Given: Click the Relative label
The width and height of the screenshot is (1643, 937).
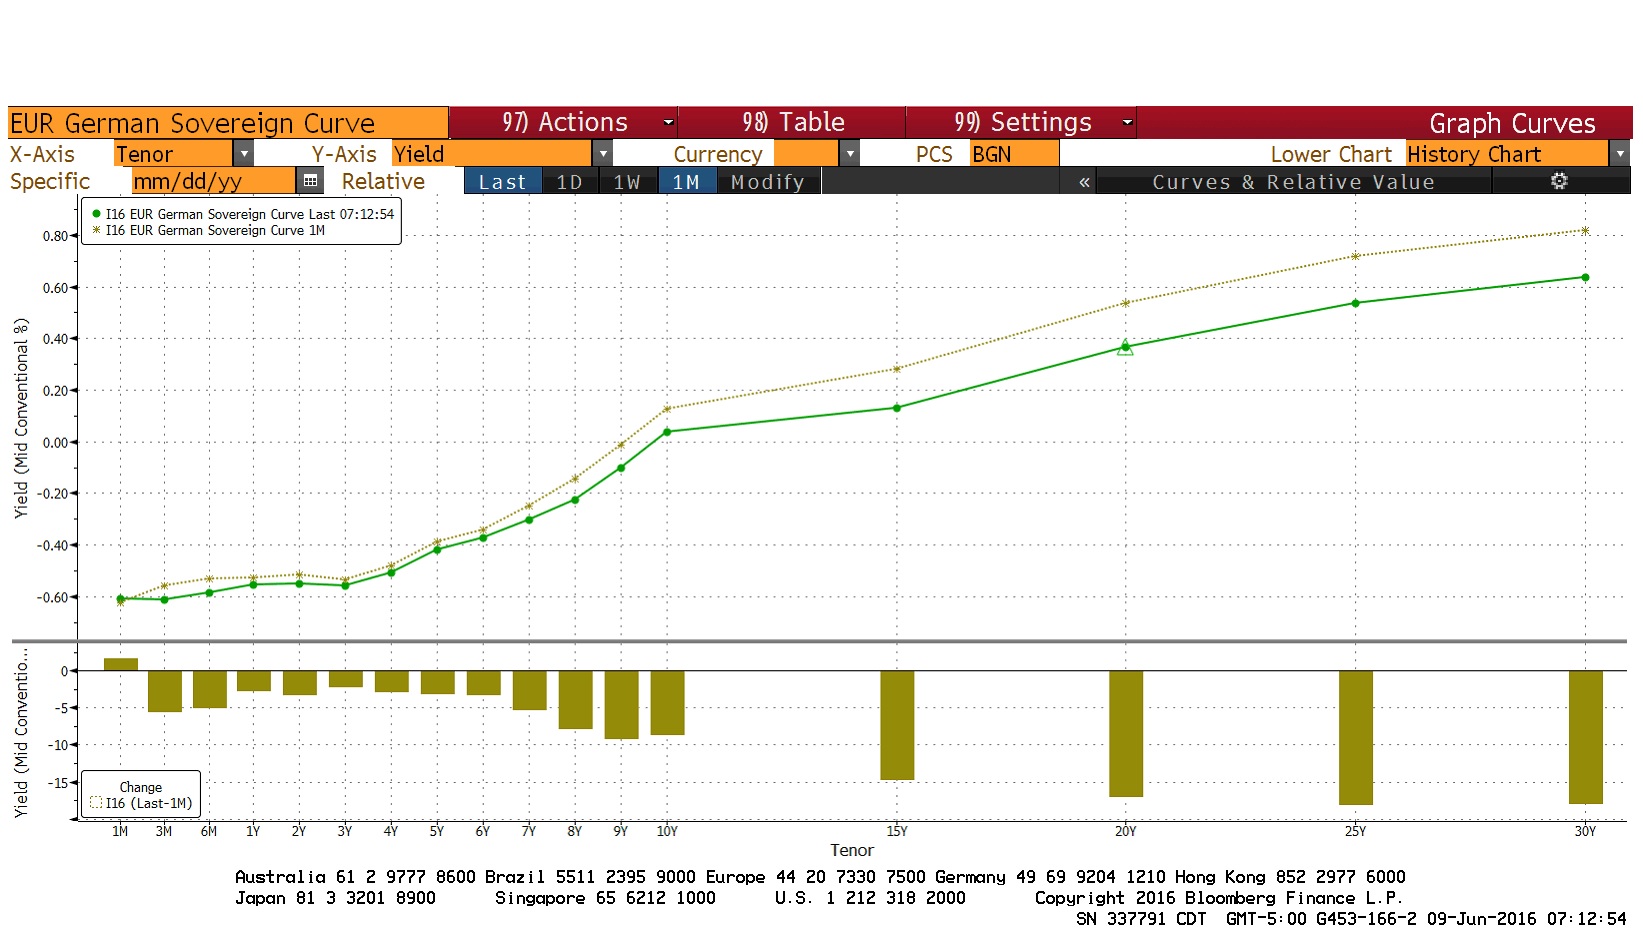Looking at the screenshot, I should (x=383, y=181).
